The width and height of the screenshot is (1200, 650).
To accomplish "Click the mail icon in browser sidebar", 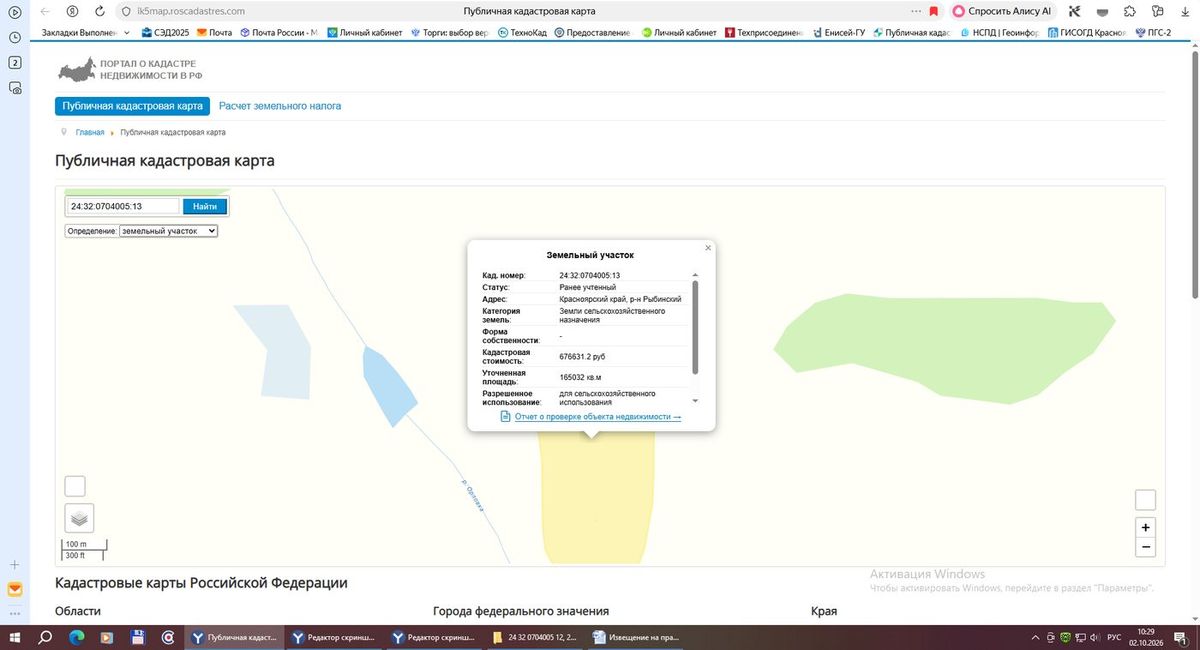I will point(15,589).
